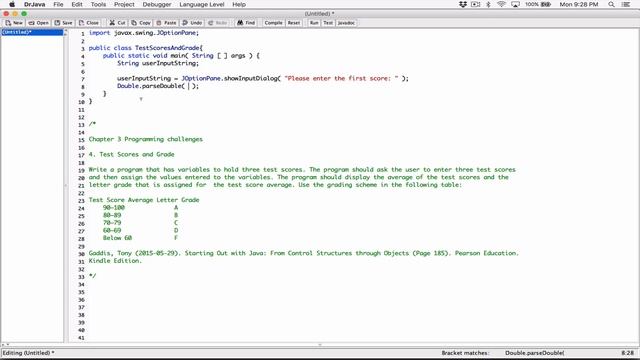Open the Edit menu
Screen dimensions: 640x360
(x=77, y=4)
